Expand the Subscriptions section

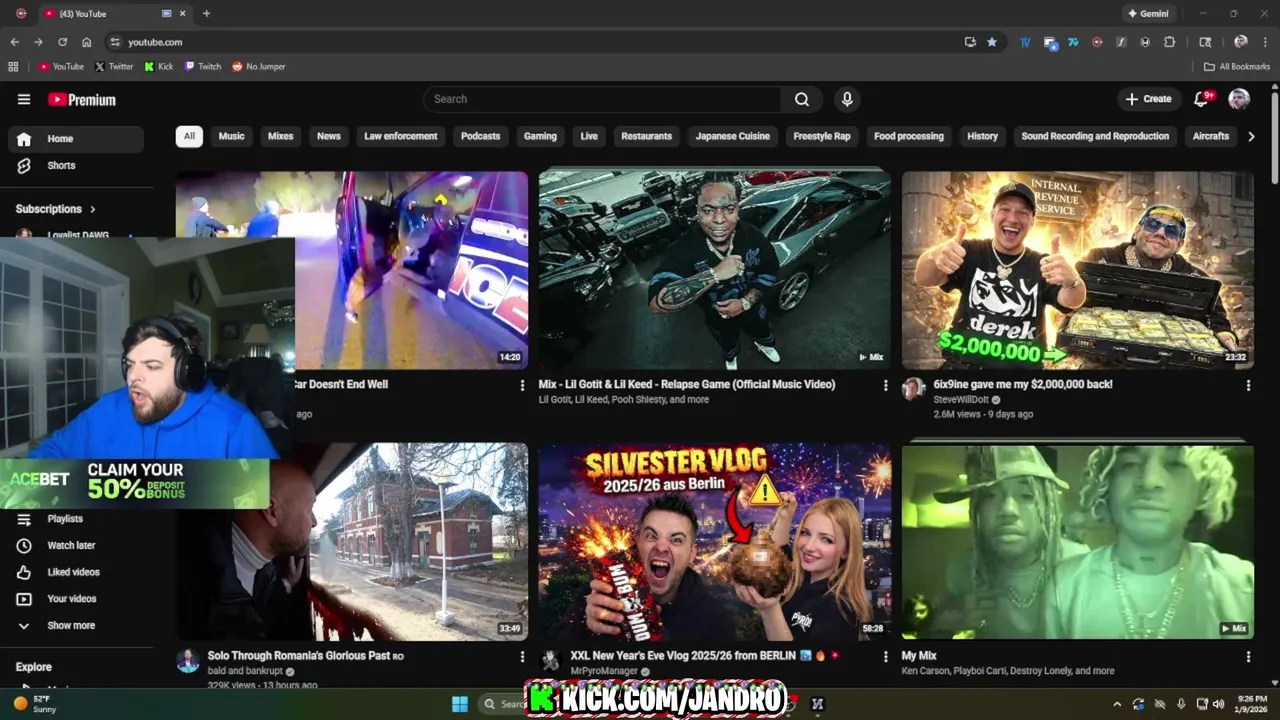point(56,209)
